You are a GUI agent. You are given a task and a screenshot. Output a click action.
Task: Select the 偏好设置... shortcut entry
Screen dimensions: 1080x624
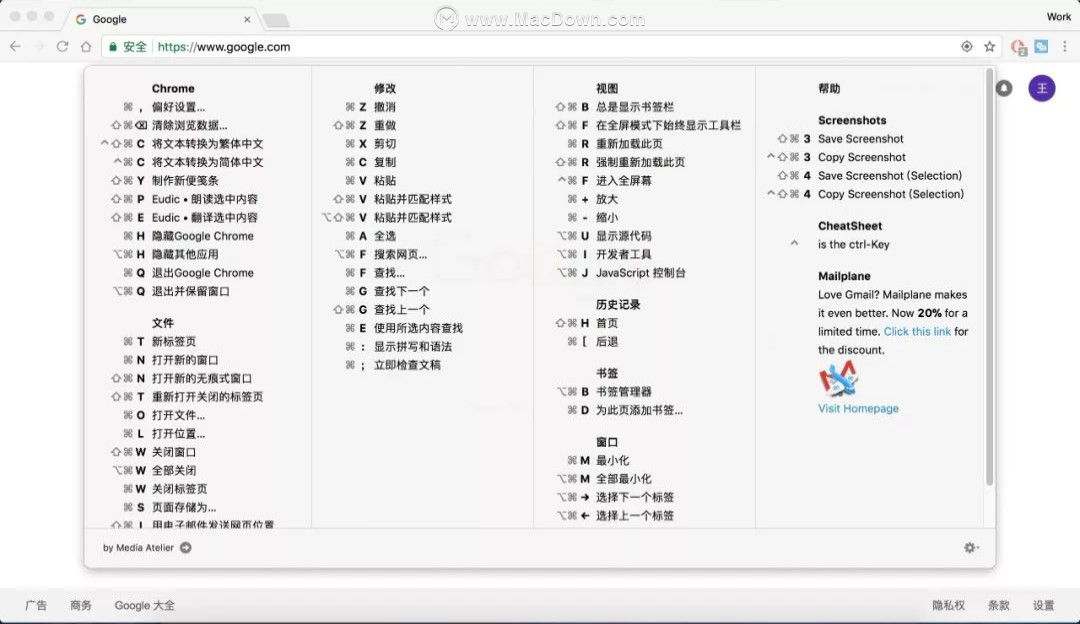click(178, 107)
